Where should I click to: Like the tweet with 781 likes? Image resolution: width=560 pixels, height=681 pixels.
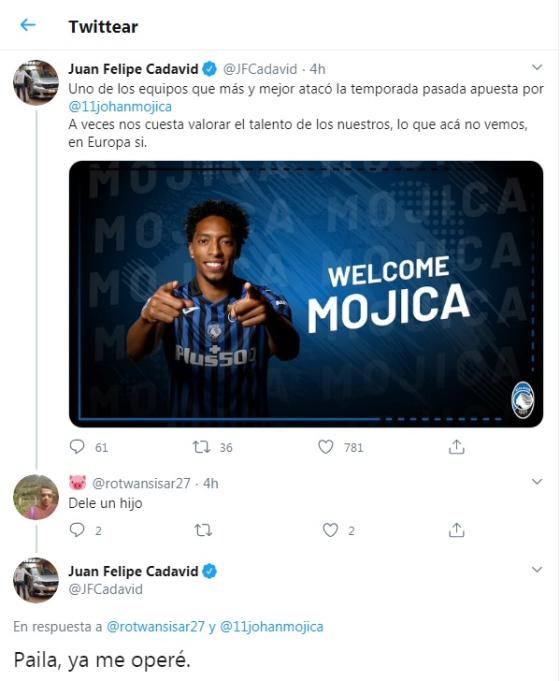[325, 446]
